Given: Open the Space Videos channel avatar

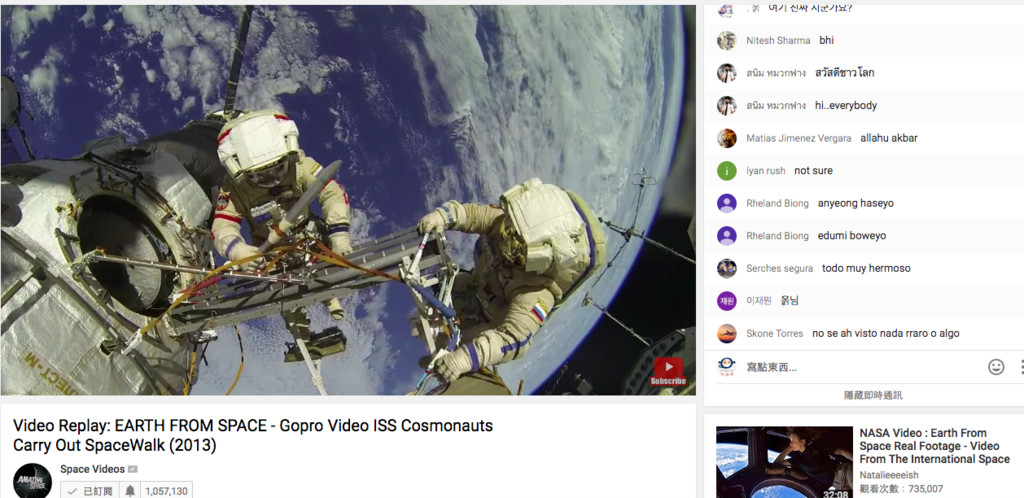Looking at the screenshot, I should [32, 480].
